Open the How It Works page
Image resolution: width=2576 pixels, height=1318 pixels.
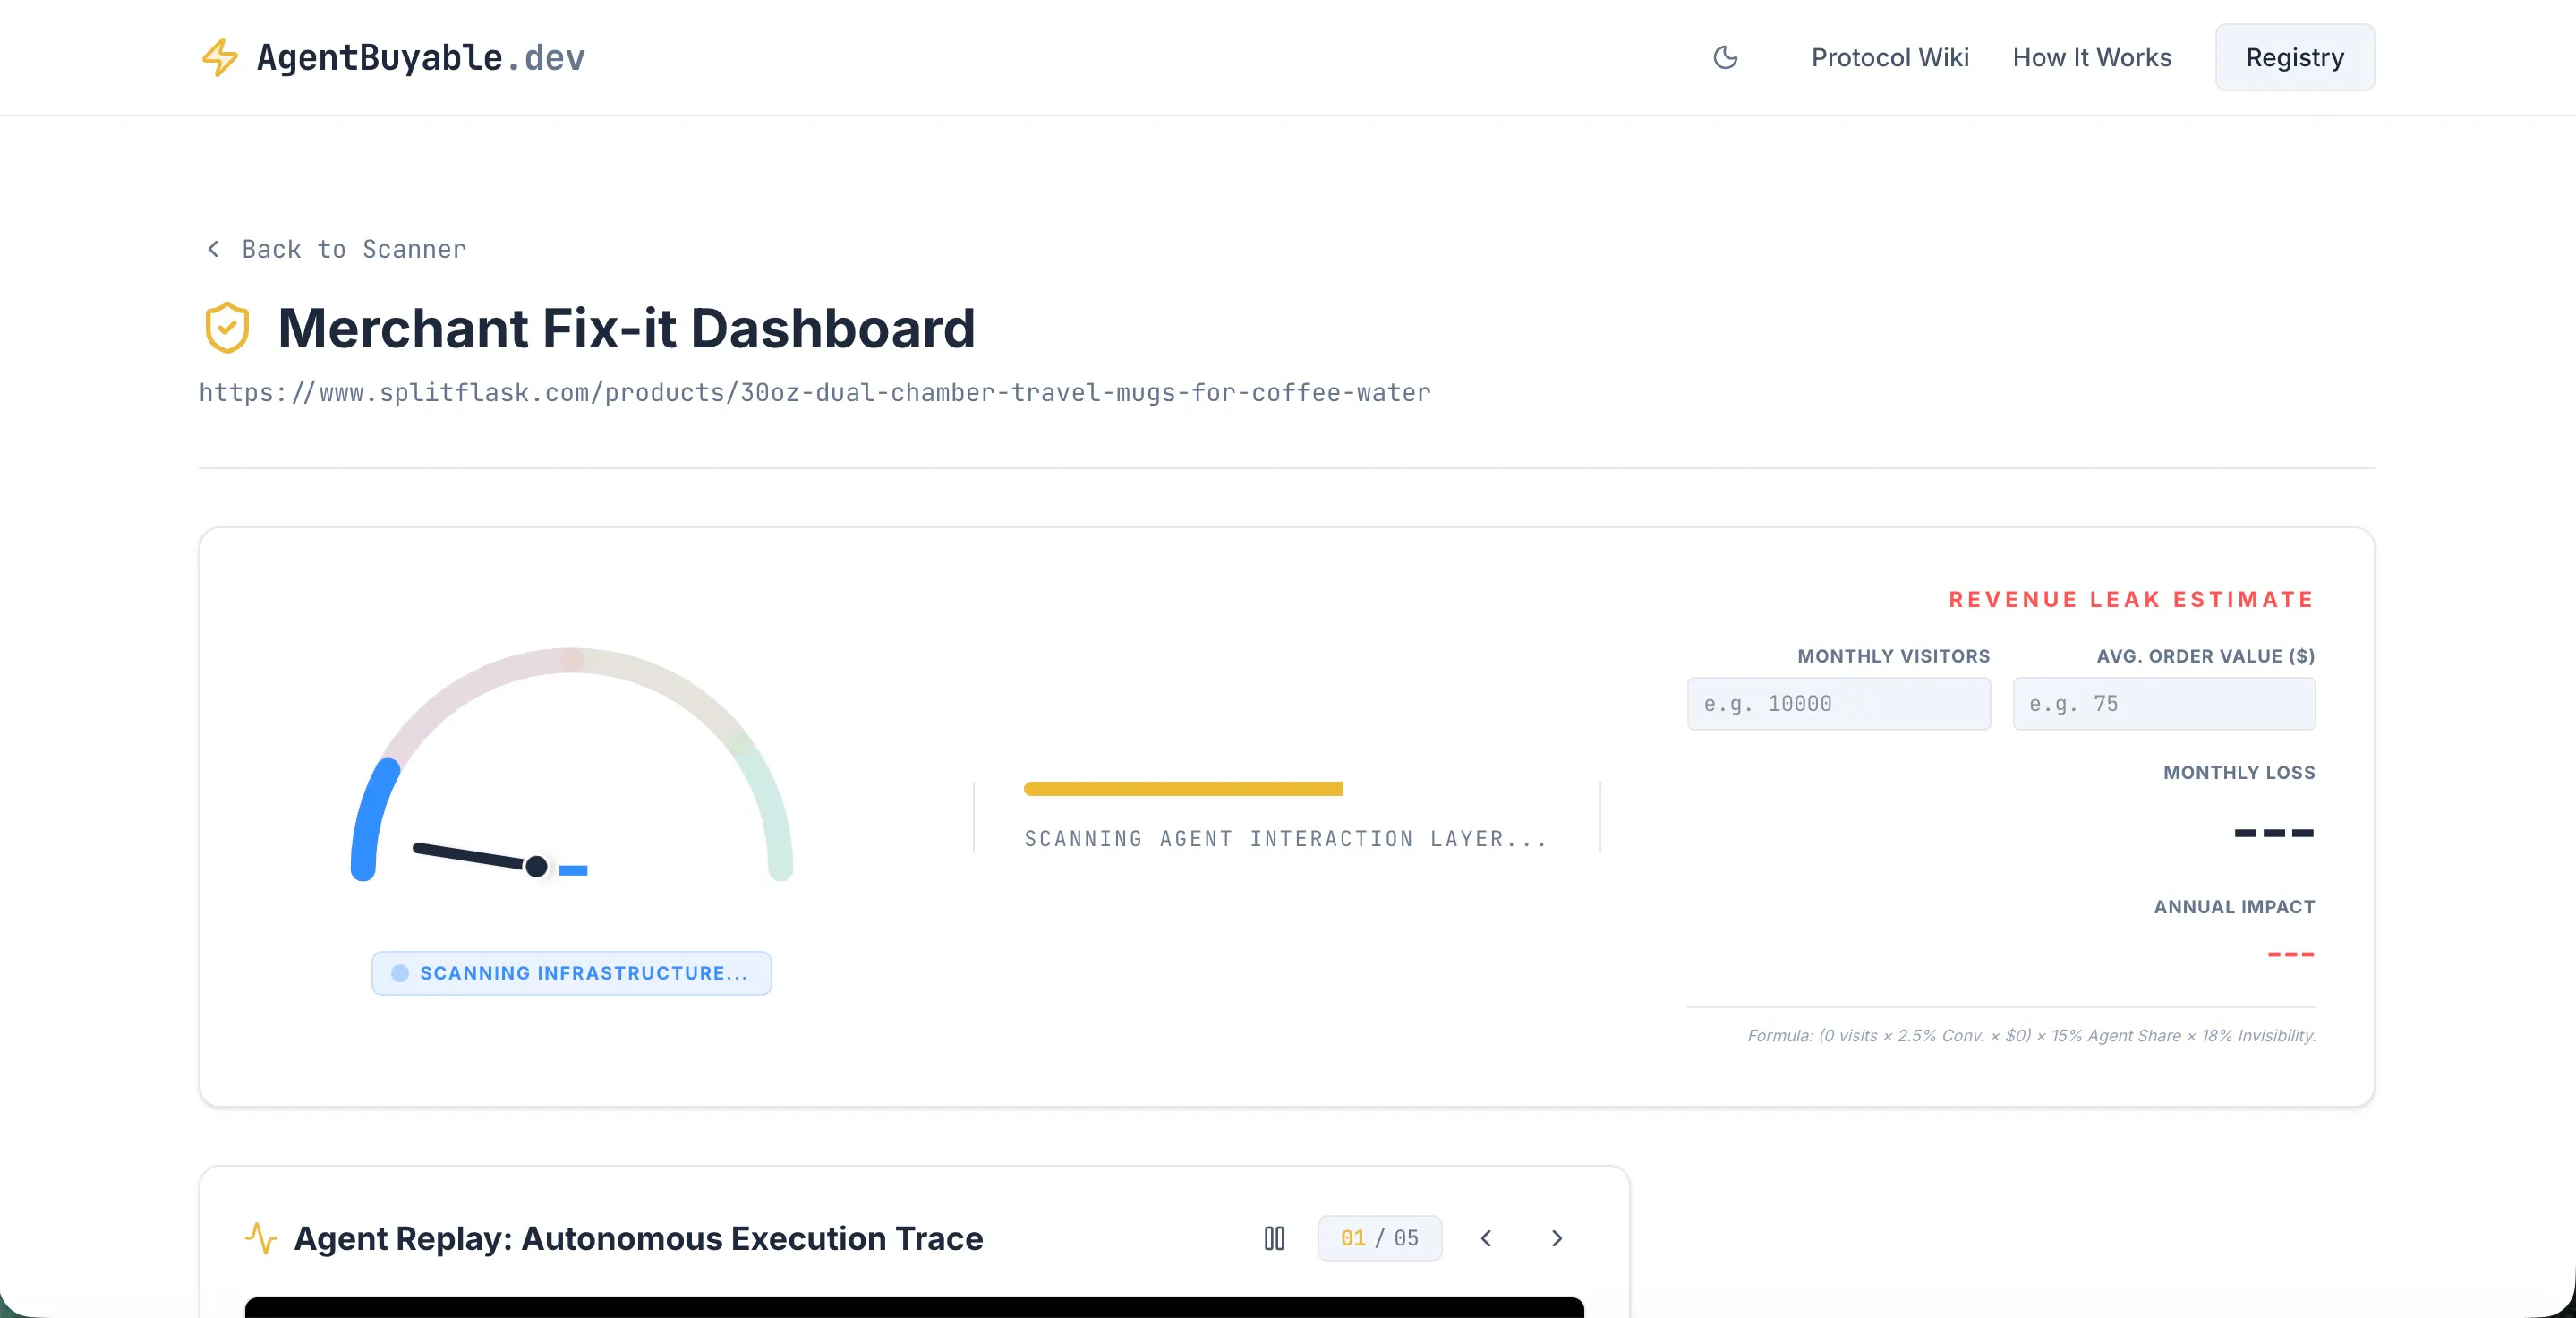coord(2092,57)
